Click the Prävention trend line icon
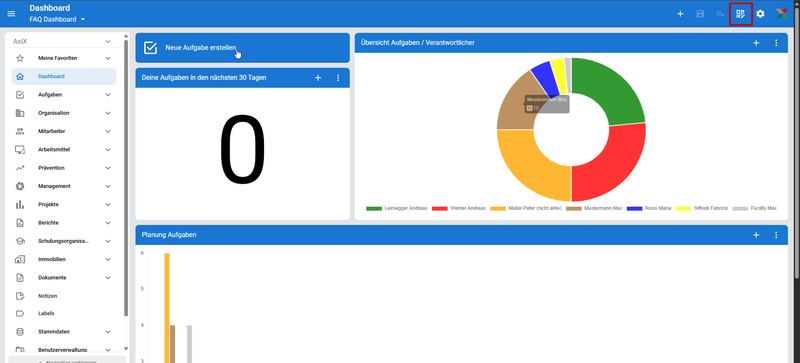800x363 pixels. pyautogui.click(x=20, y=168)
